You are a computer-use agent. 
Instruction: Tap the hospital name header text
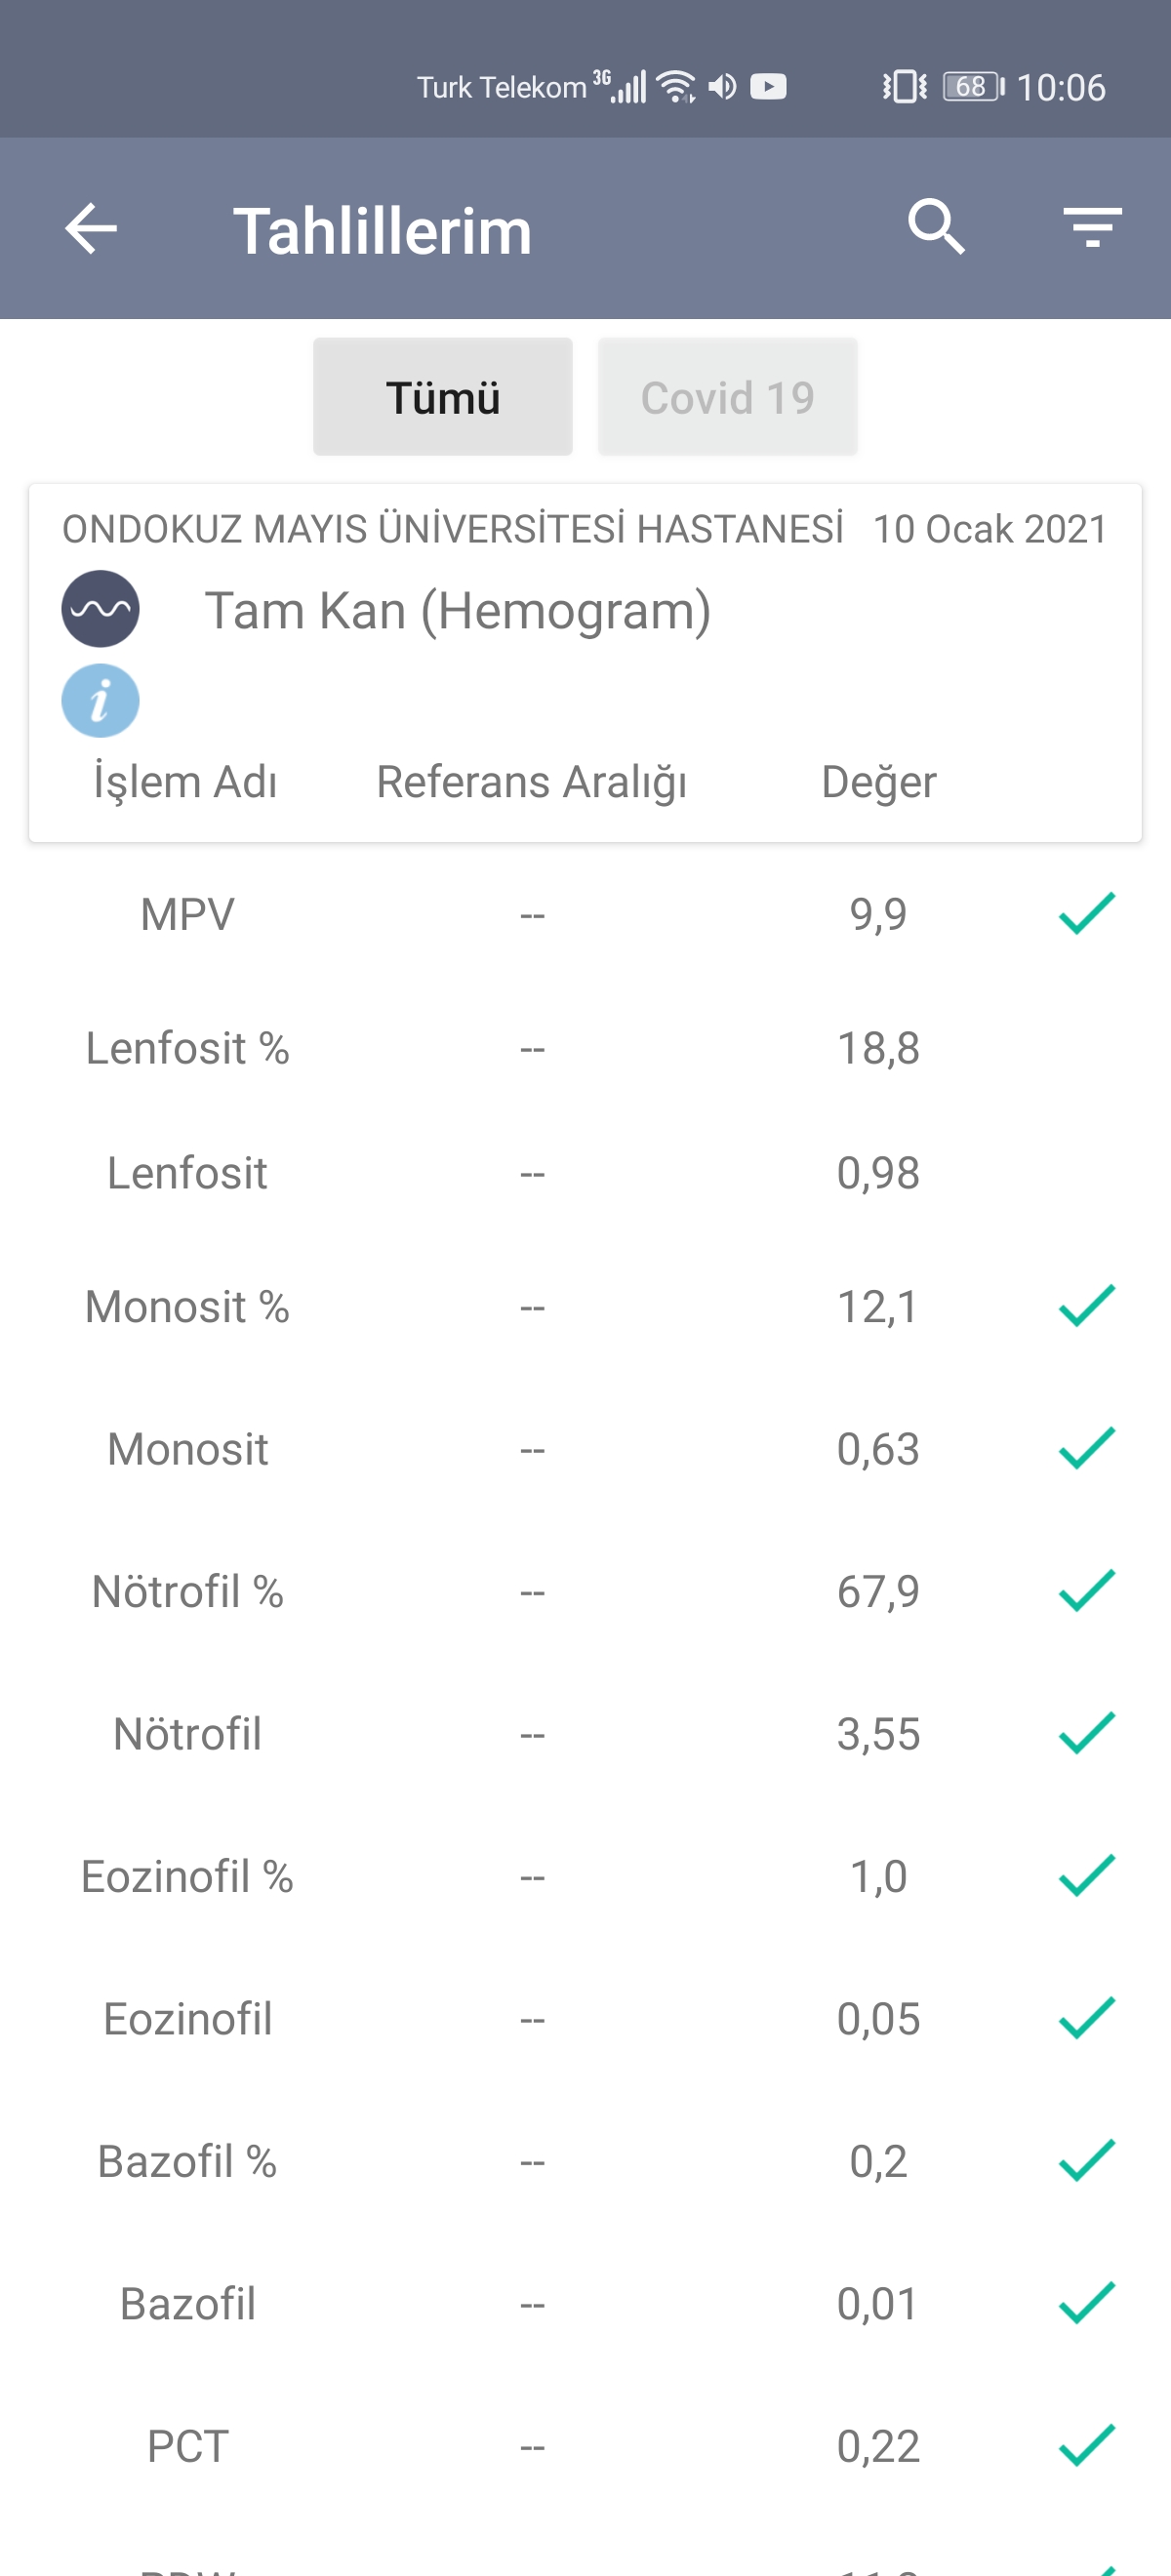point(453,529)
